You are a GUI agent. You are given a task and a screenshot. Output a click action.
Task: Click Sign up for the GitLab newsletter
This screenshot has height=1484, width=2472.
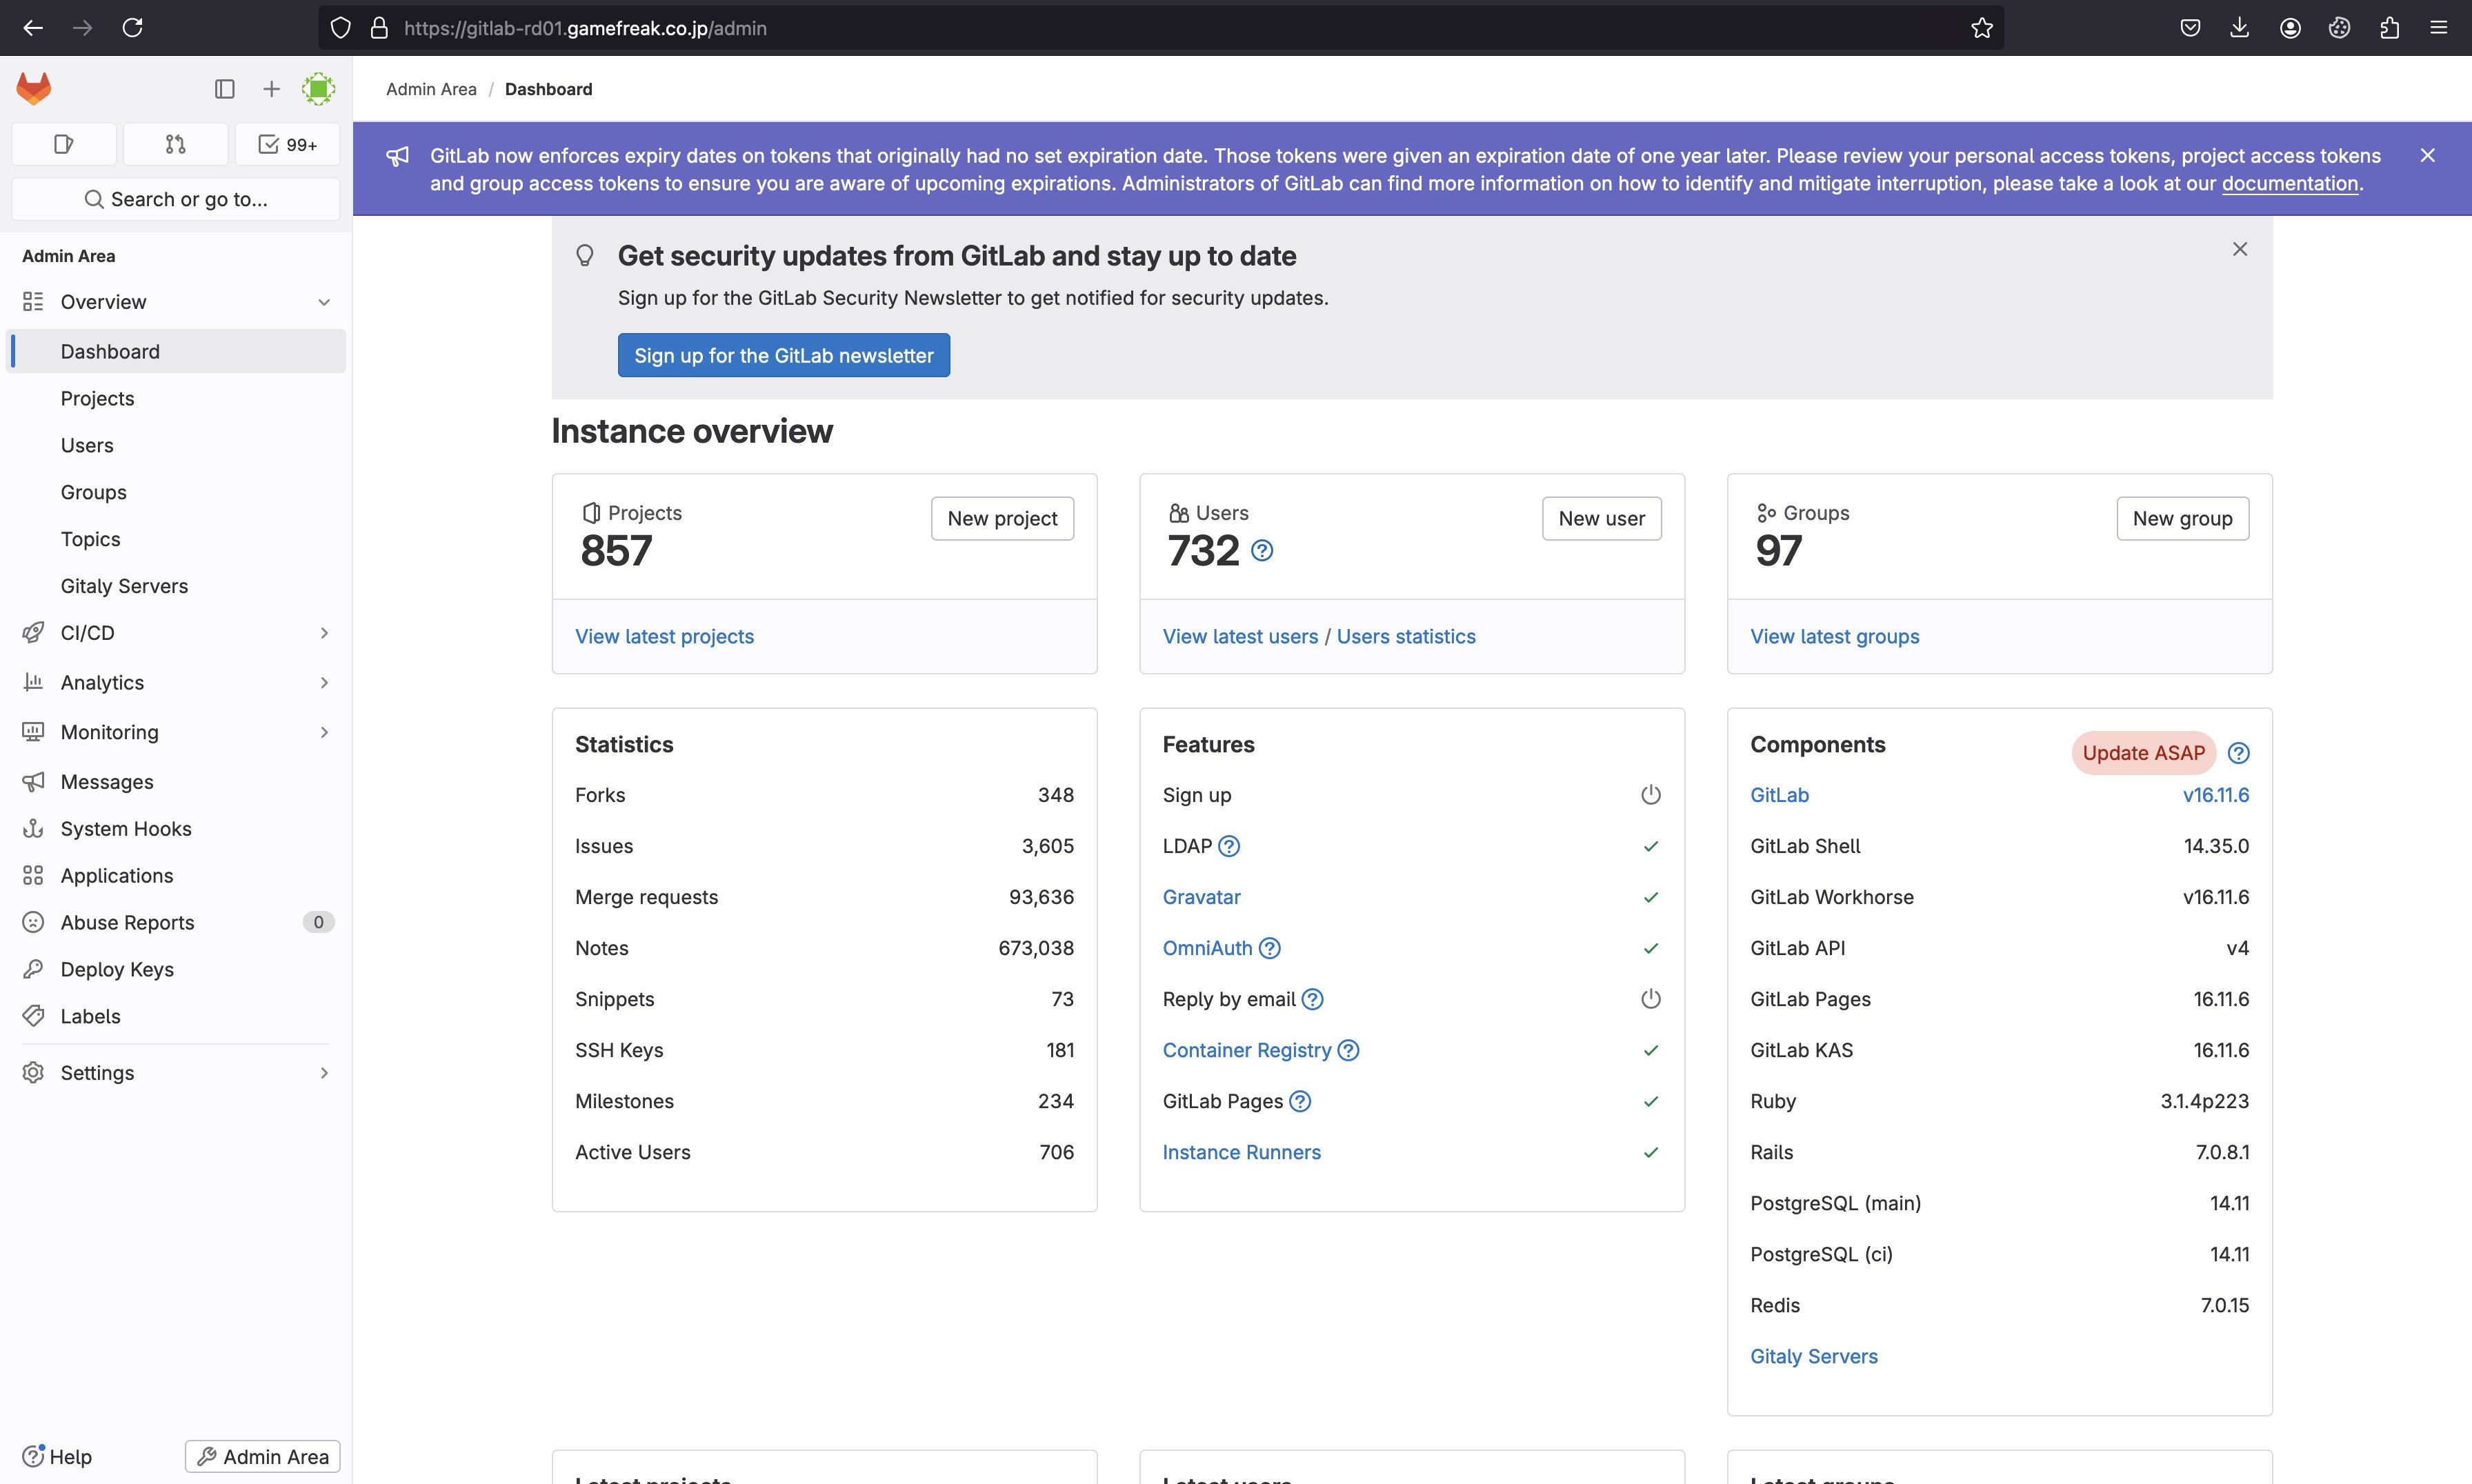tap(784, 356)
